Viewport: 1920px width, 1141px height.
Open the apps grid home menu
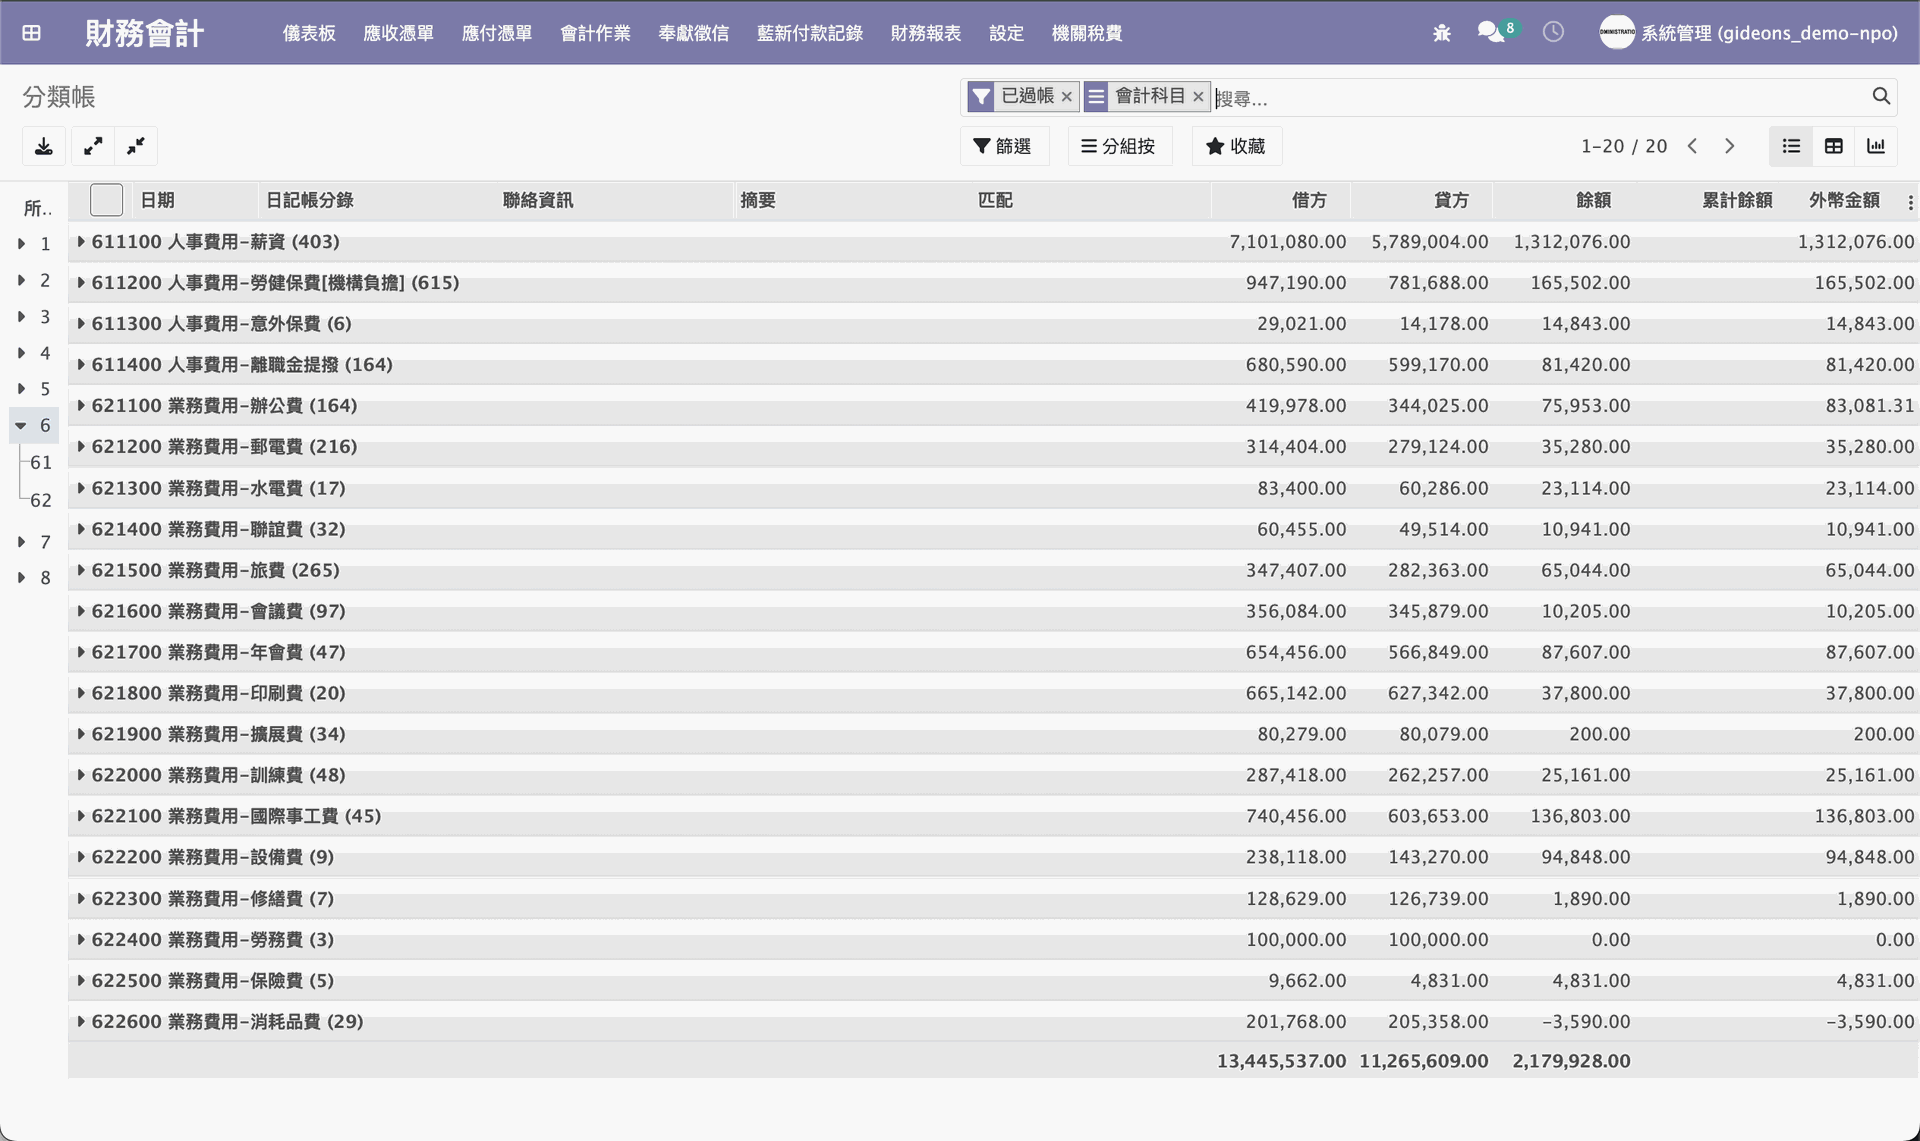(x=32, y=33)
